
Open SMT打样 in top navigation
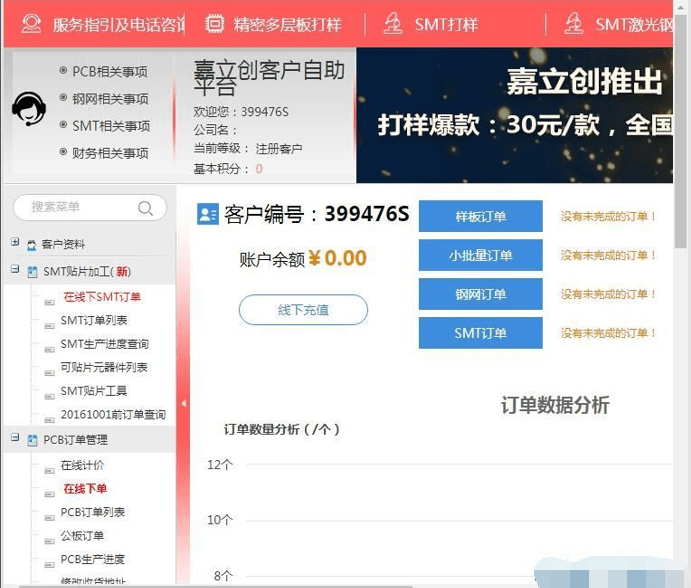click(446, 25)
